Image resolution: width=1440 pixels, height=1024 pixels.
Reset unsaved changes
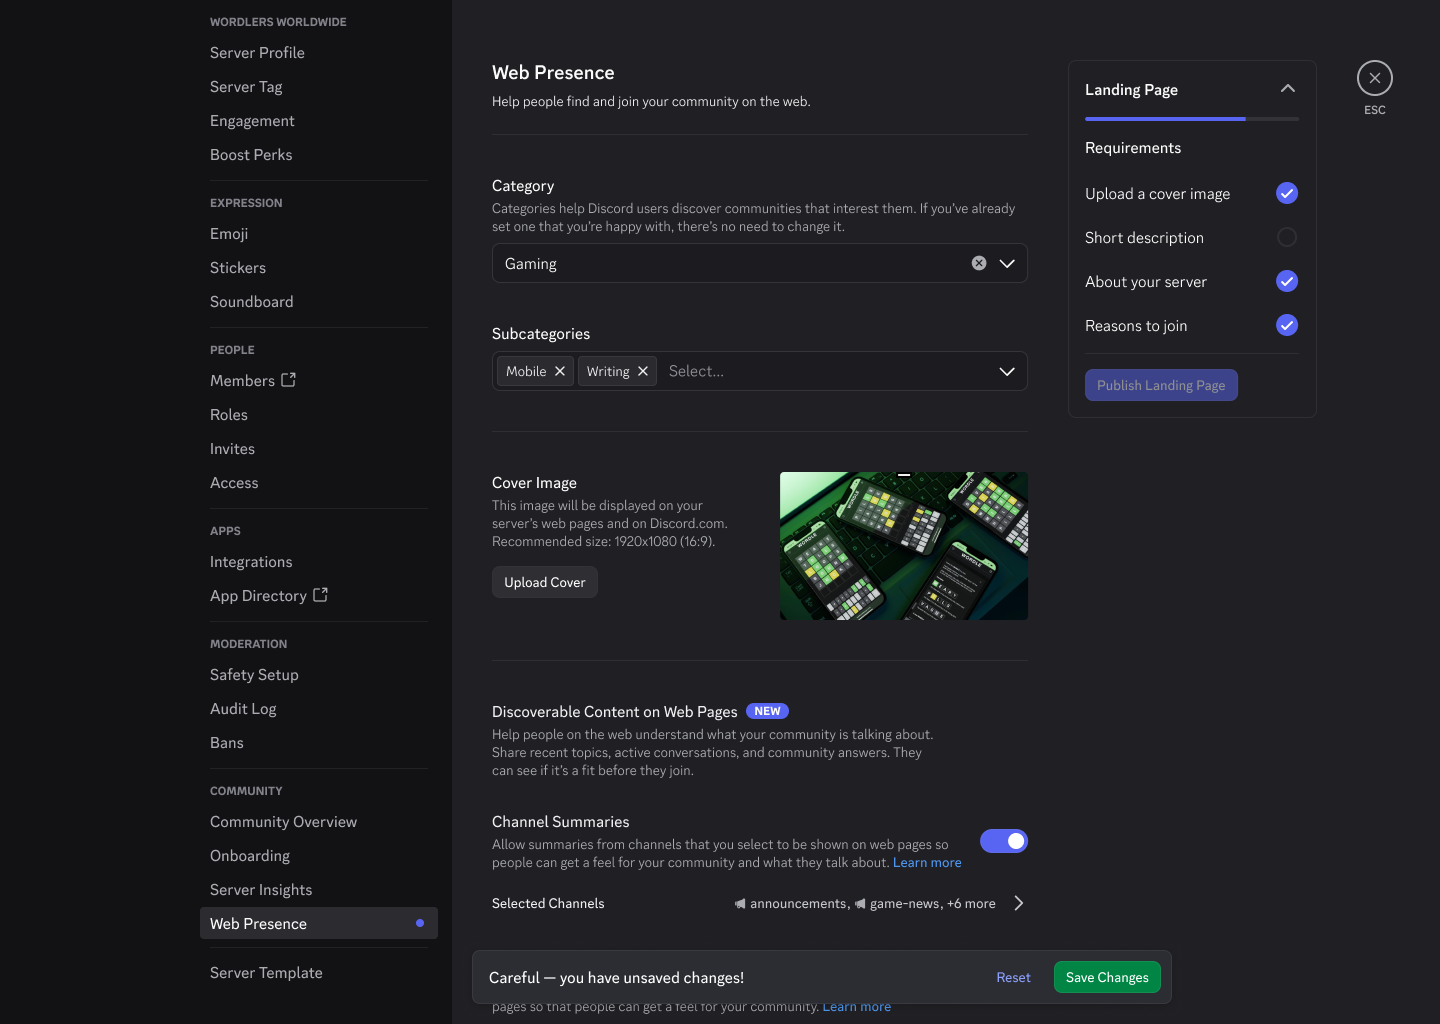pos(1013,977)
